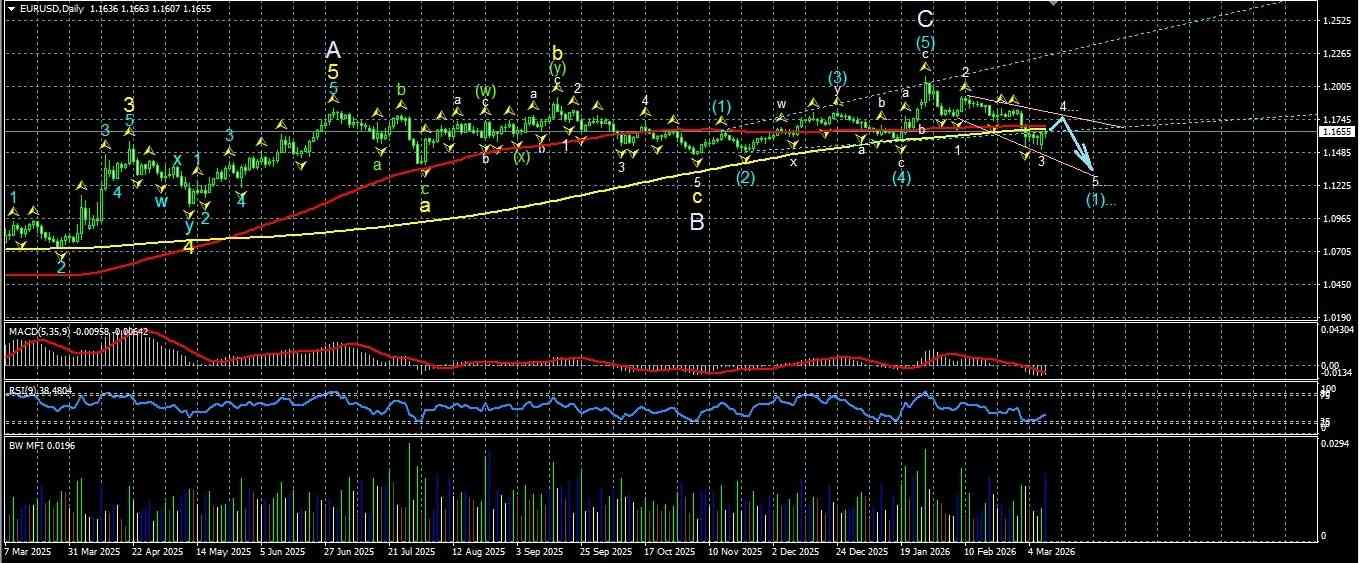Select the green (w) wave label
Viewport: 1360px width, 563px height.
(486, 90)
